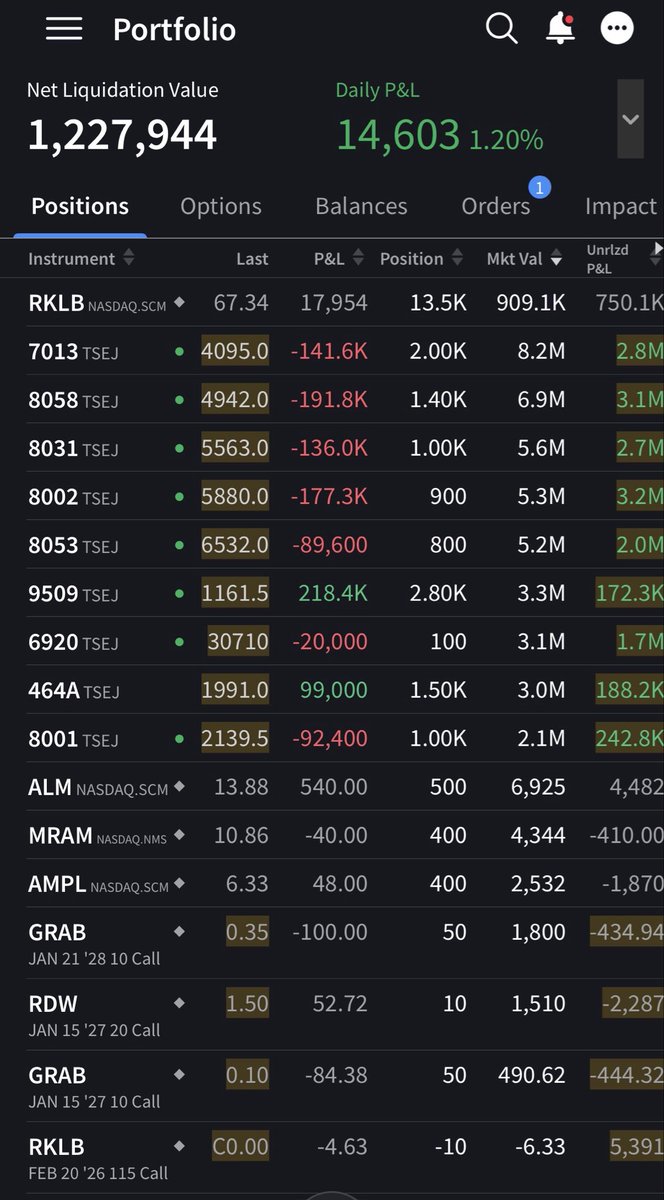Expand the account summary chevron
The width and height of the screenshot is (664, 1200).
[630, 119]
